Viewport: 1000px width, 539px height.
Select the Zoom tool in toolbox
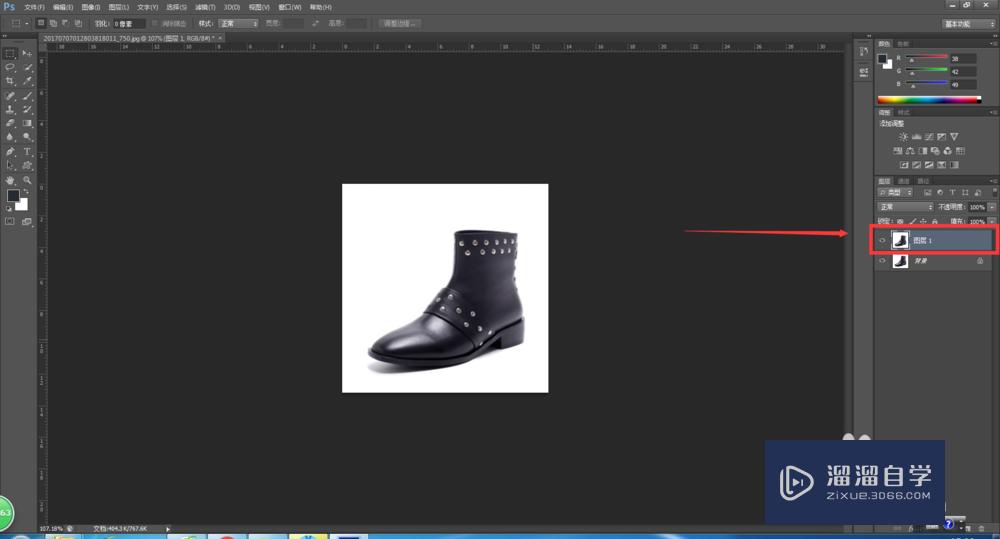27,180
